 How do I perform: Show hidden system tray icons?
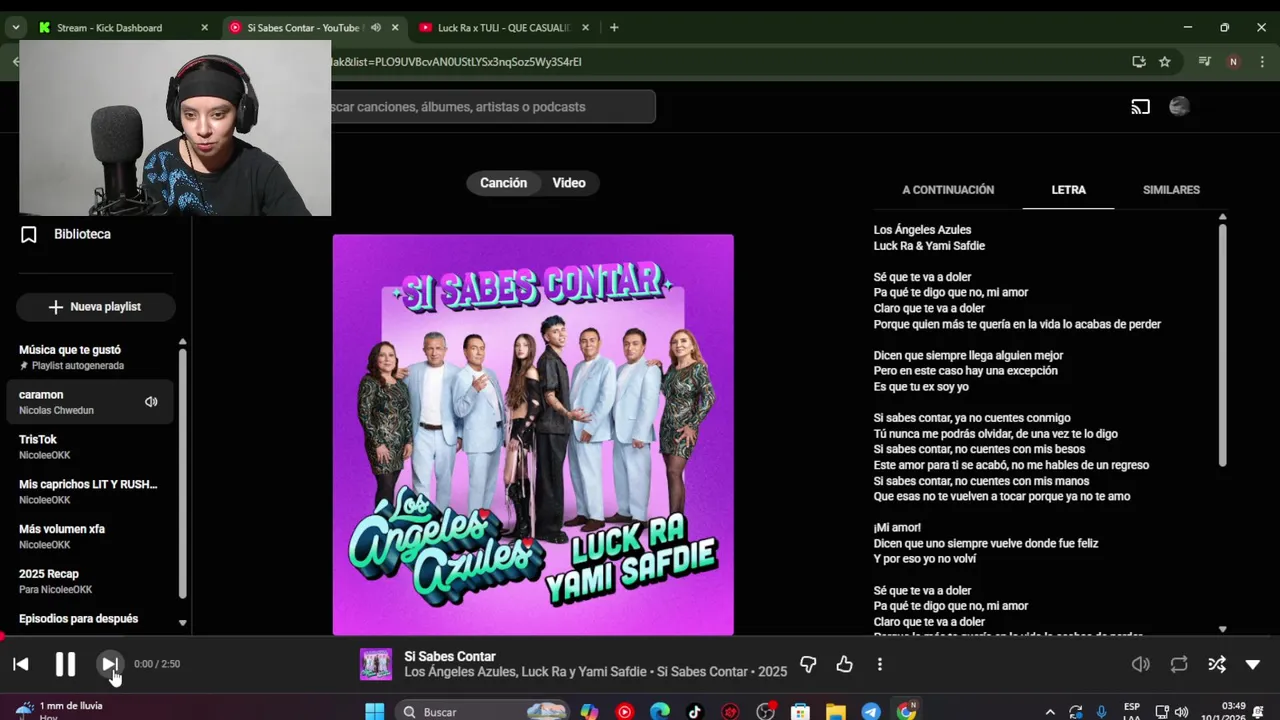click(1049, 712)
